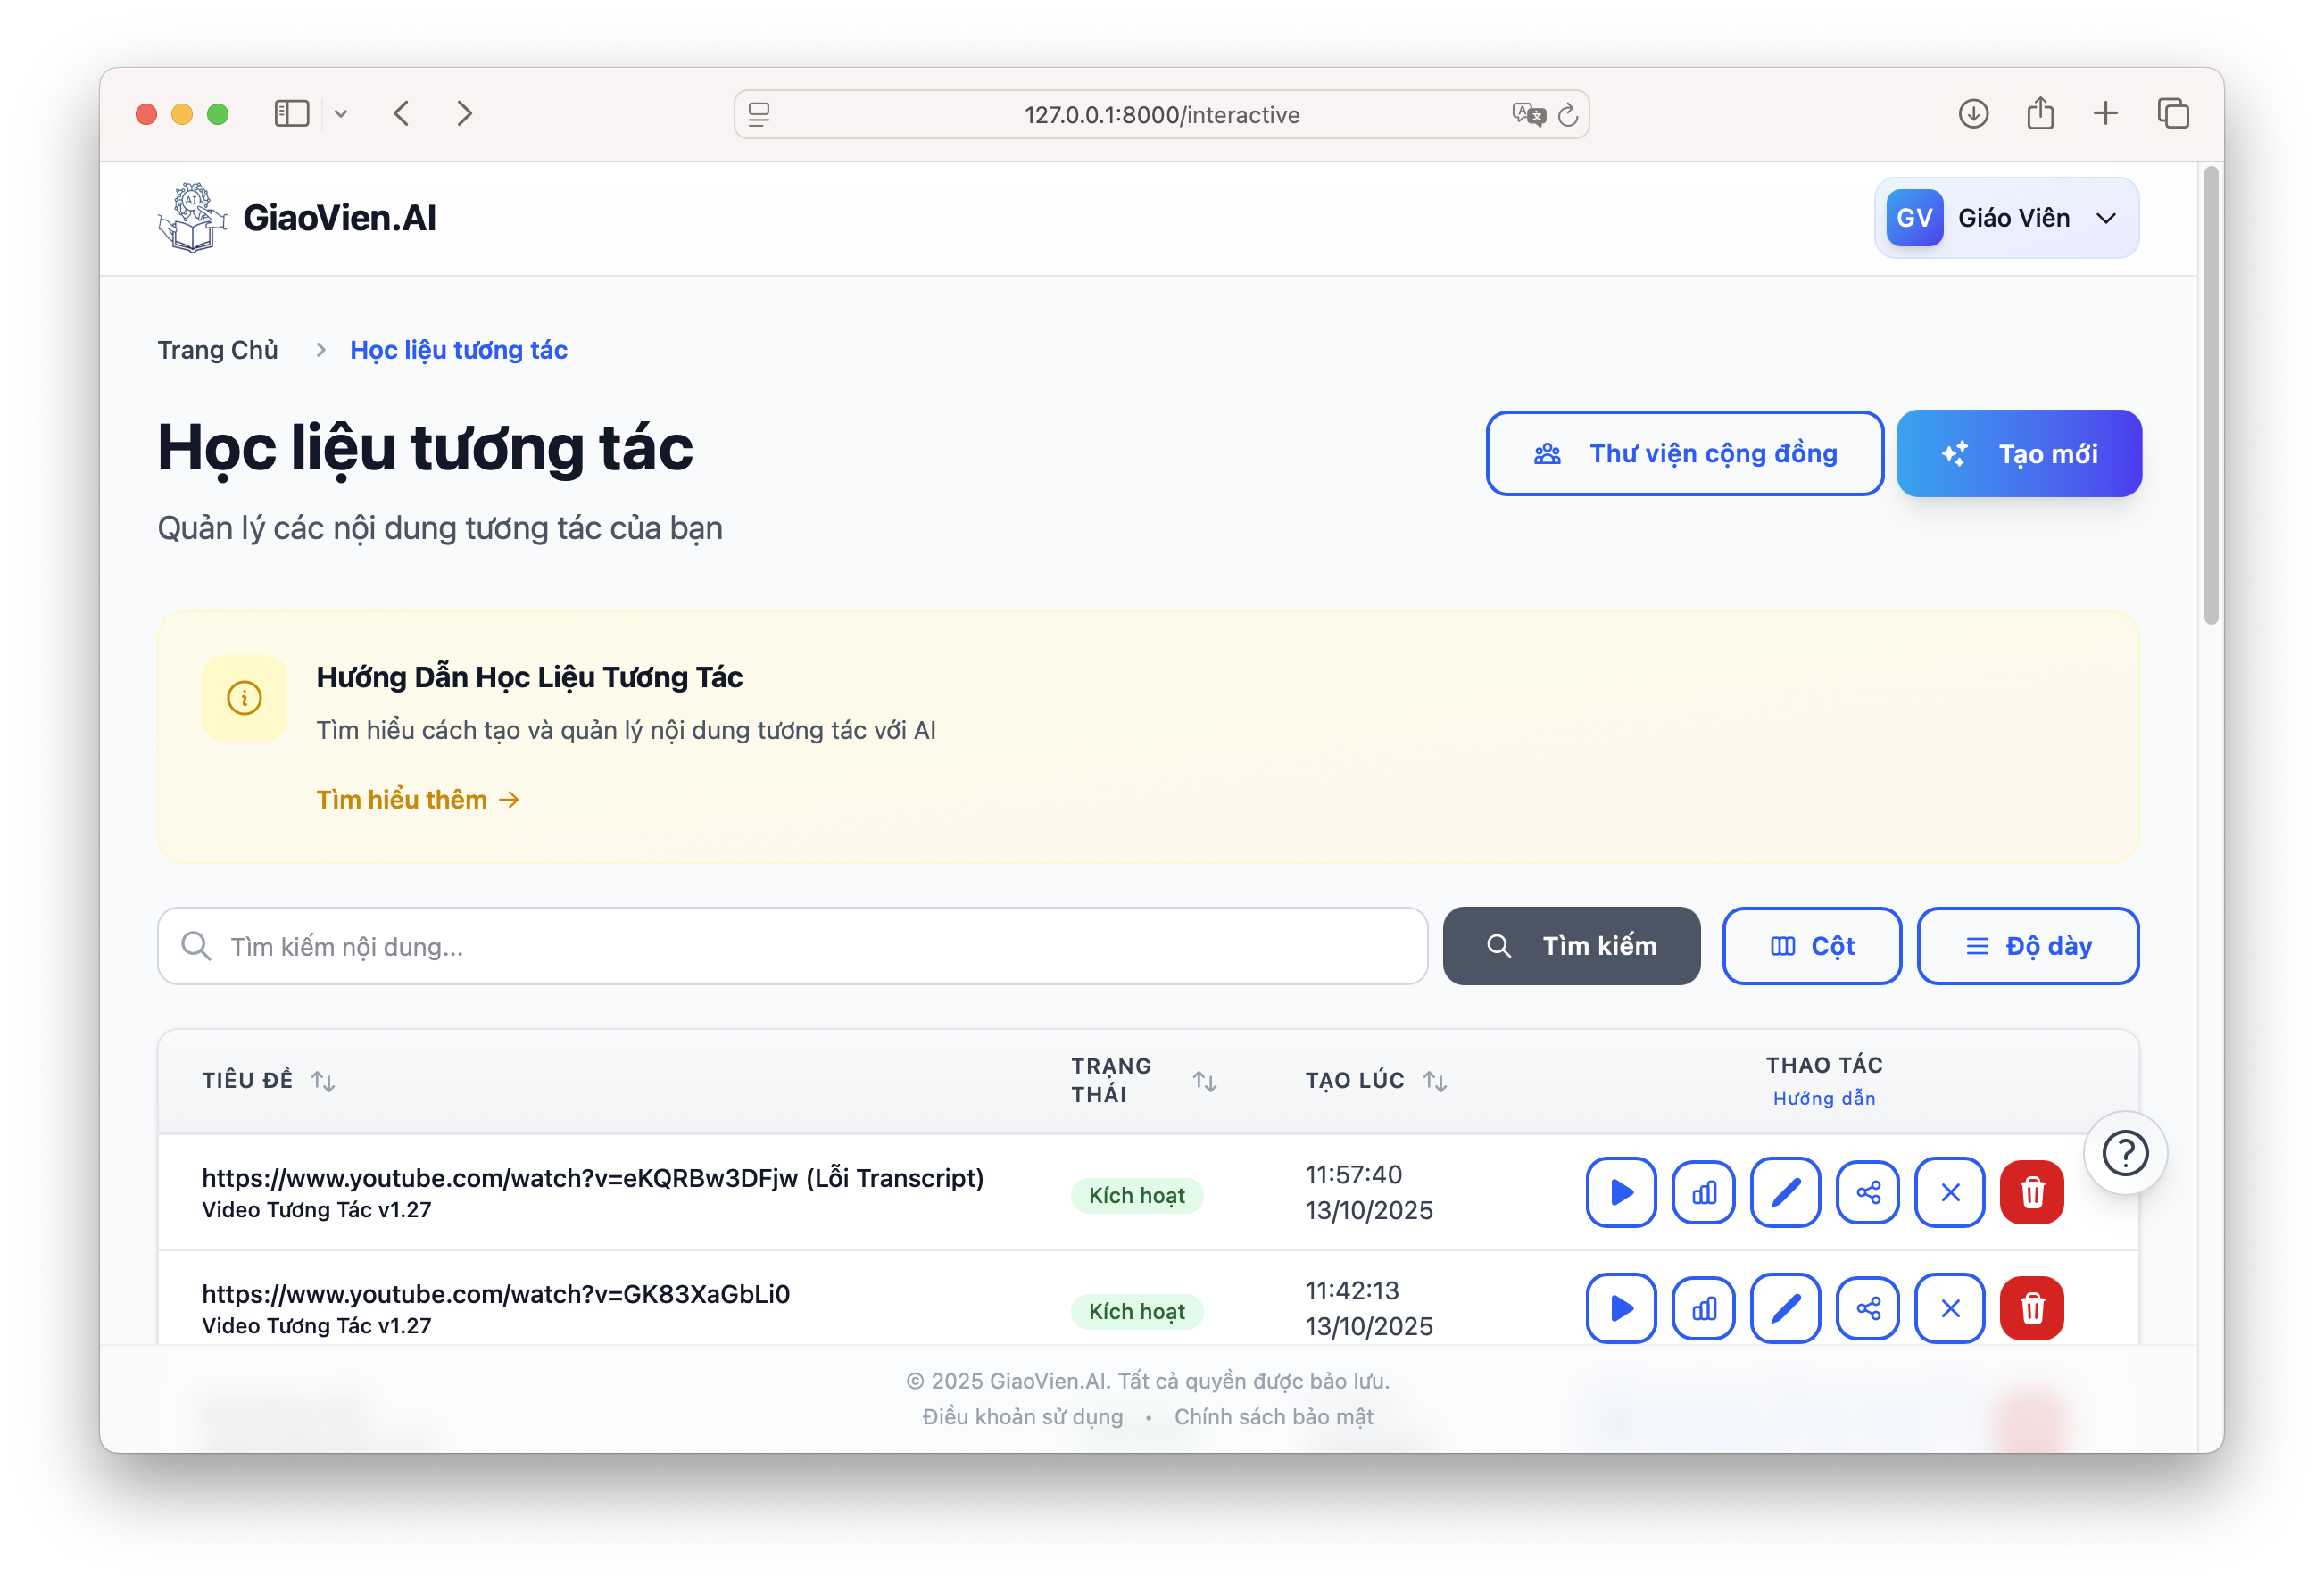
Task: Show Safari downloads
Action: [1973, 114]
